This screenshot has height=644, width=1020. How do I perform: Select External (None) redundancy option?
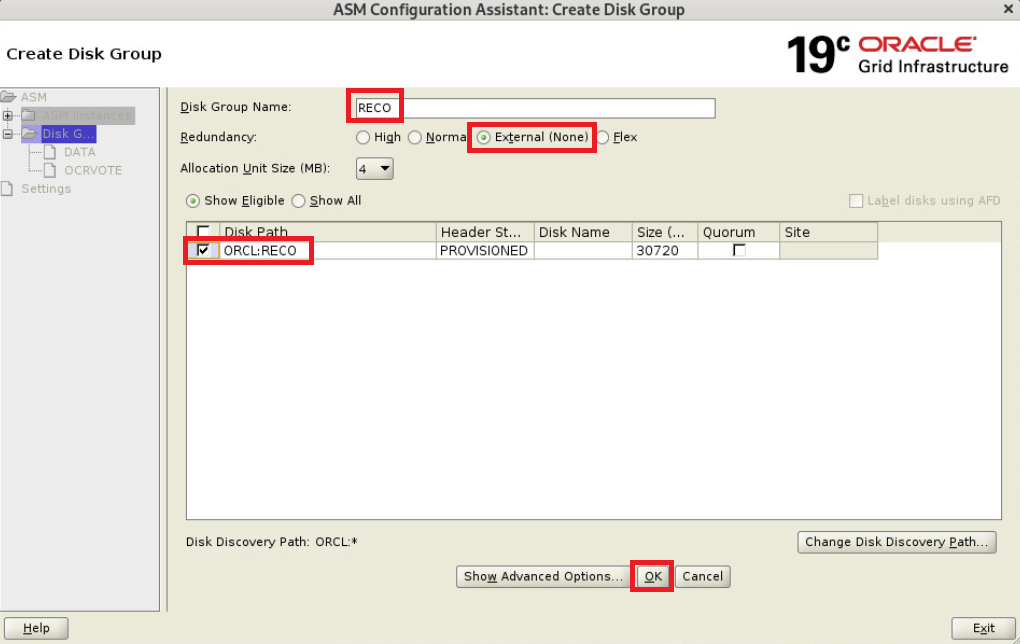point(483,137)
